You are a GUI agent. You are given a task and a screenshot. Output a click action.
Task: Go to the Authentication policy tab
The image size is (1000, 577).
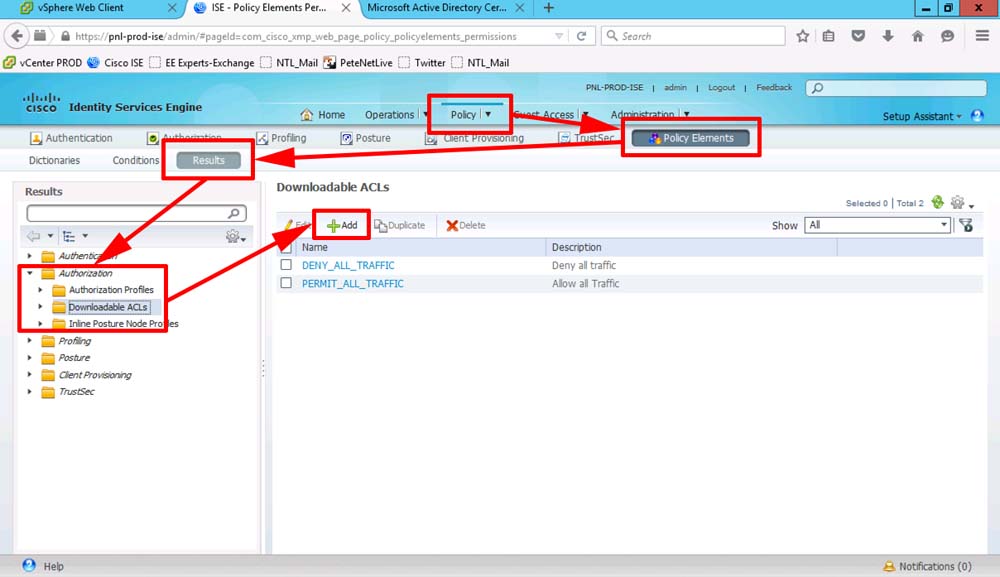(x=71, y=138)
